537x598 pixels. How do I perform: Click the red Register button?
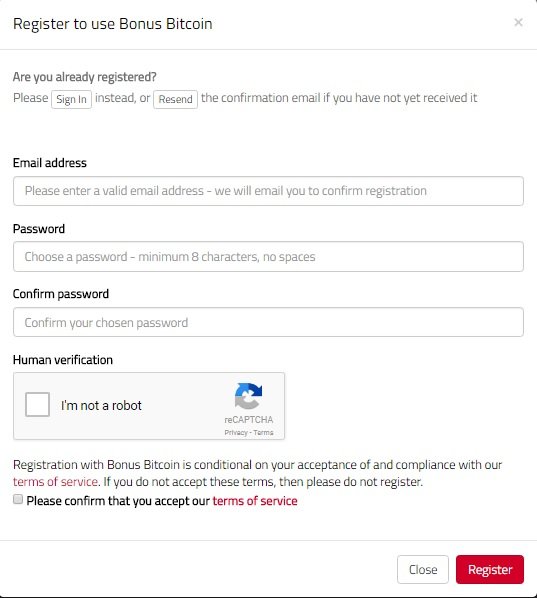click(x=490, y=569)
